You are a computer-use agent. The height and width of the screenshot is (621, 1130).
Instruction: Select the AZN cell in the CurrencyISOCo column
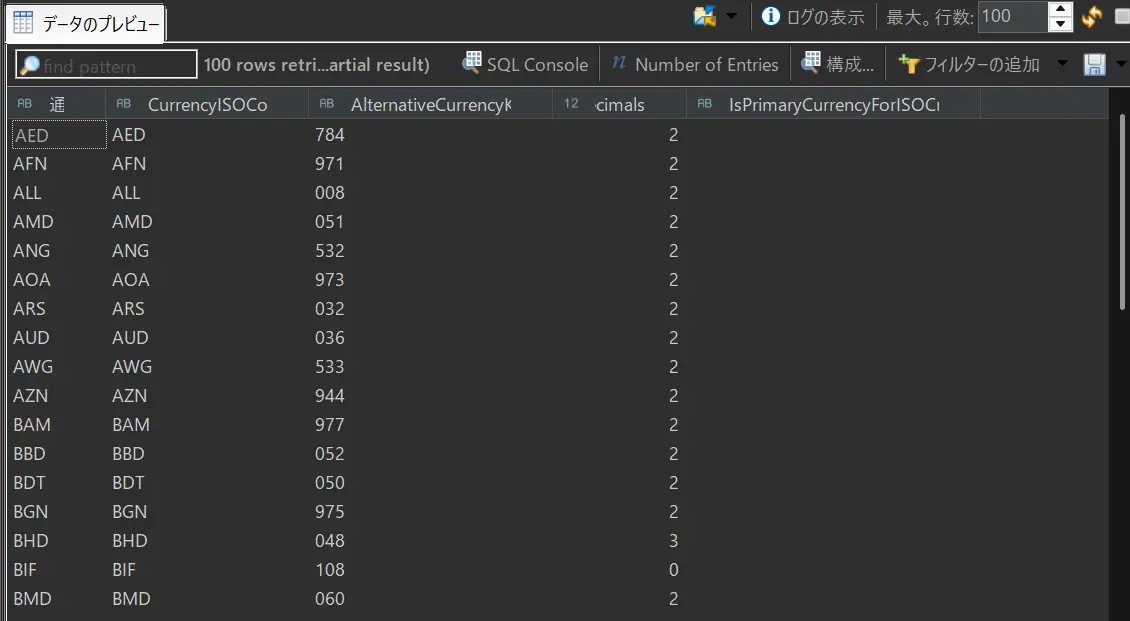[x=130, y=396]
